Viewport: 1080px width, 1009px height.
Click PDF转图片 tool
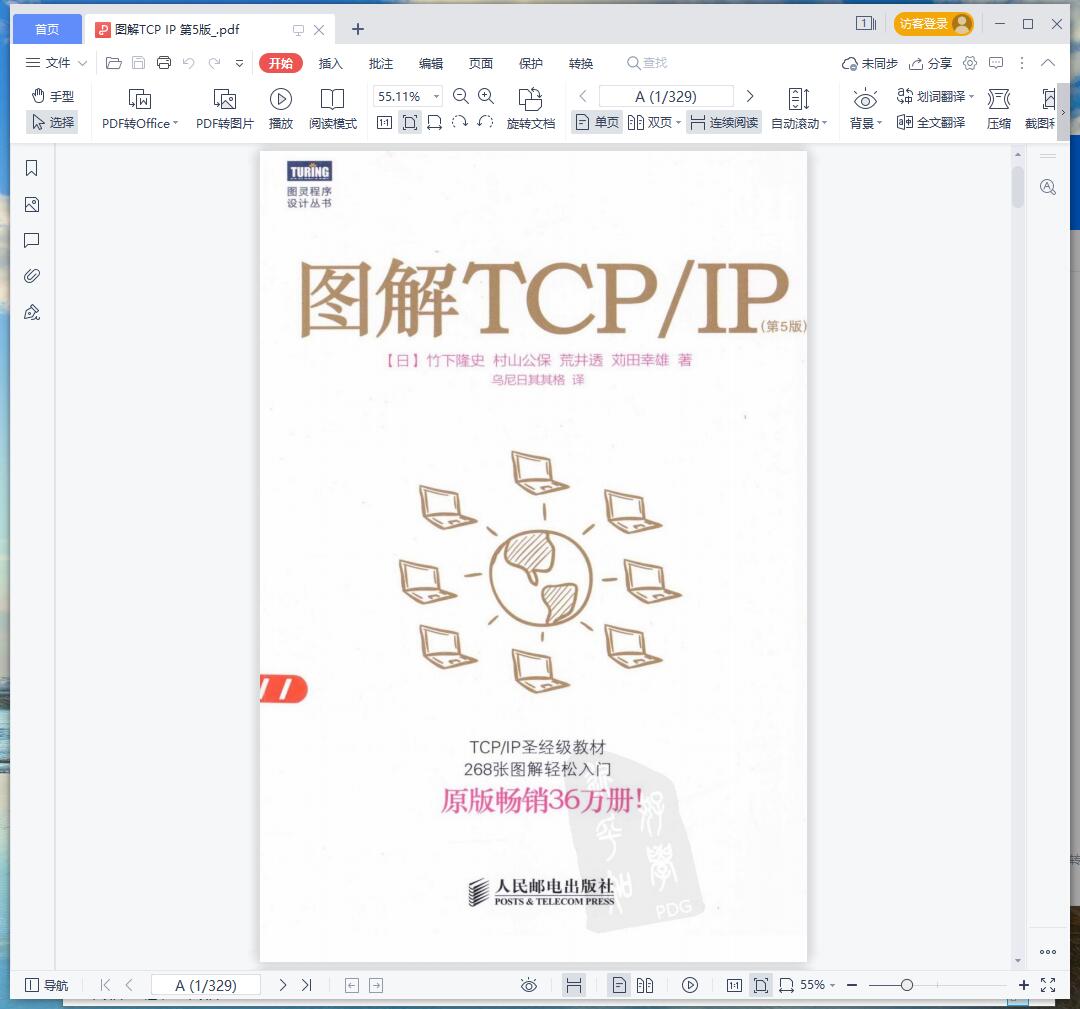click(x=225, y=110)
